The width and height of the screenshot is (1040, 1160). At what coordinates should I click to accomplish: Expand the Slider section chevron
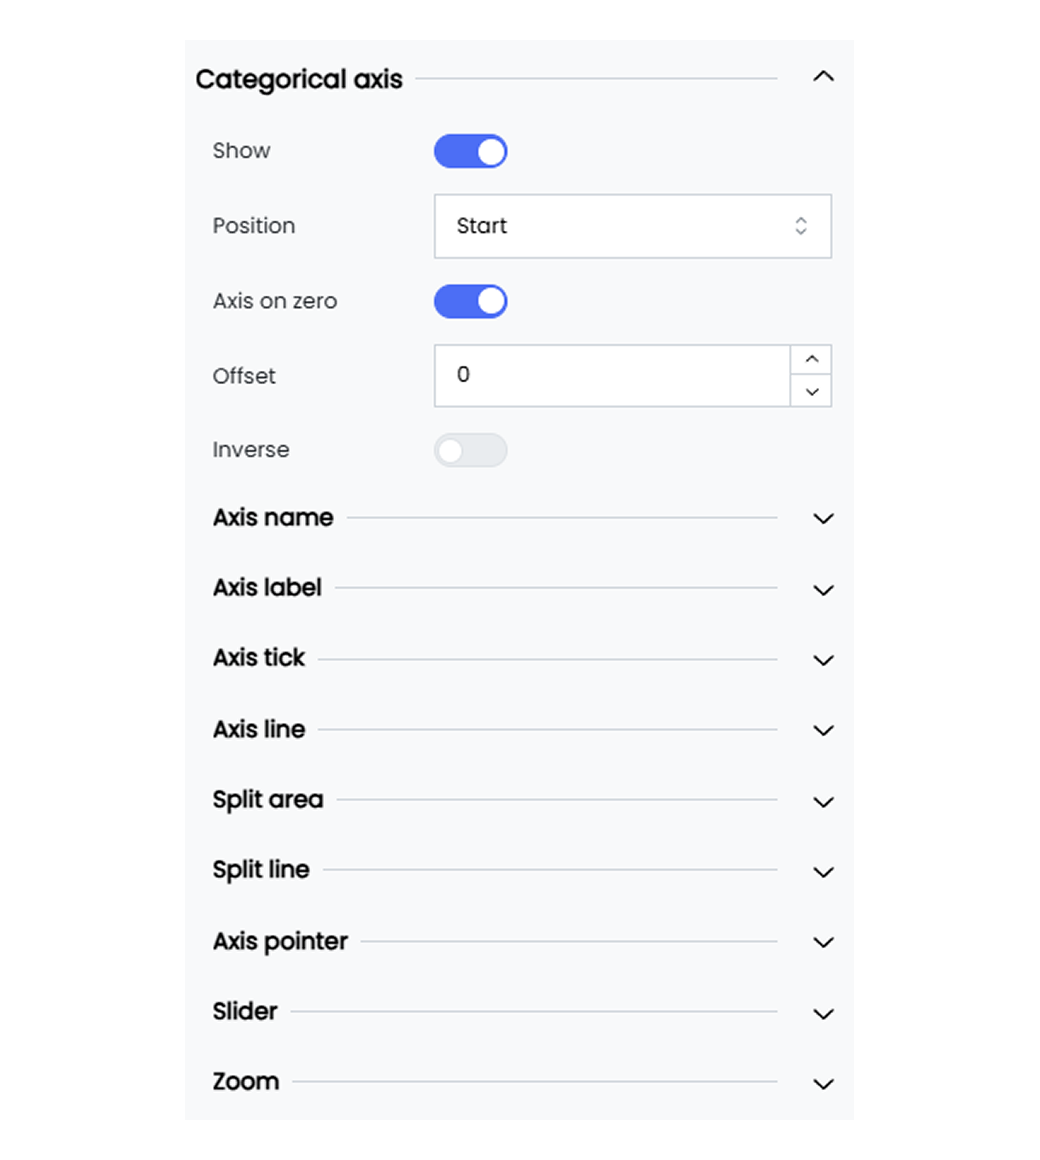point(823,1013)
